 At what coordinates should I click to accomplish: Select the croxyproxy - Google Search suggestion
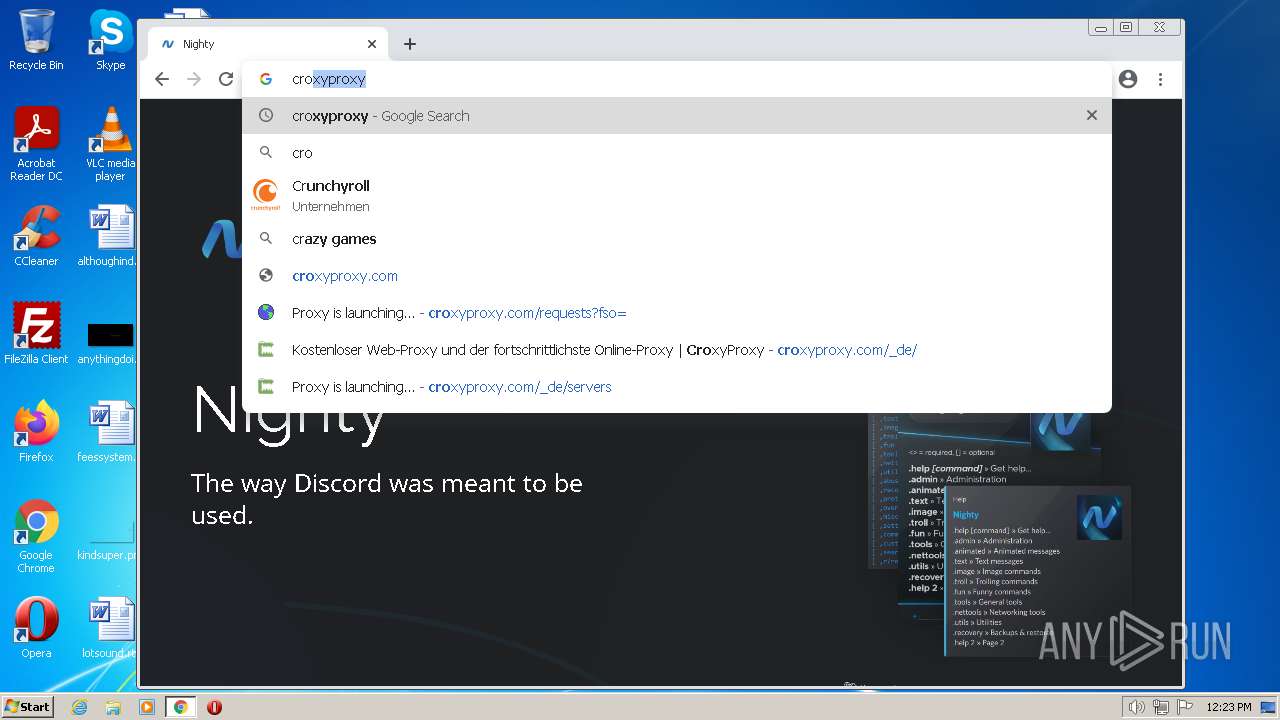[677, 115]
